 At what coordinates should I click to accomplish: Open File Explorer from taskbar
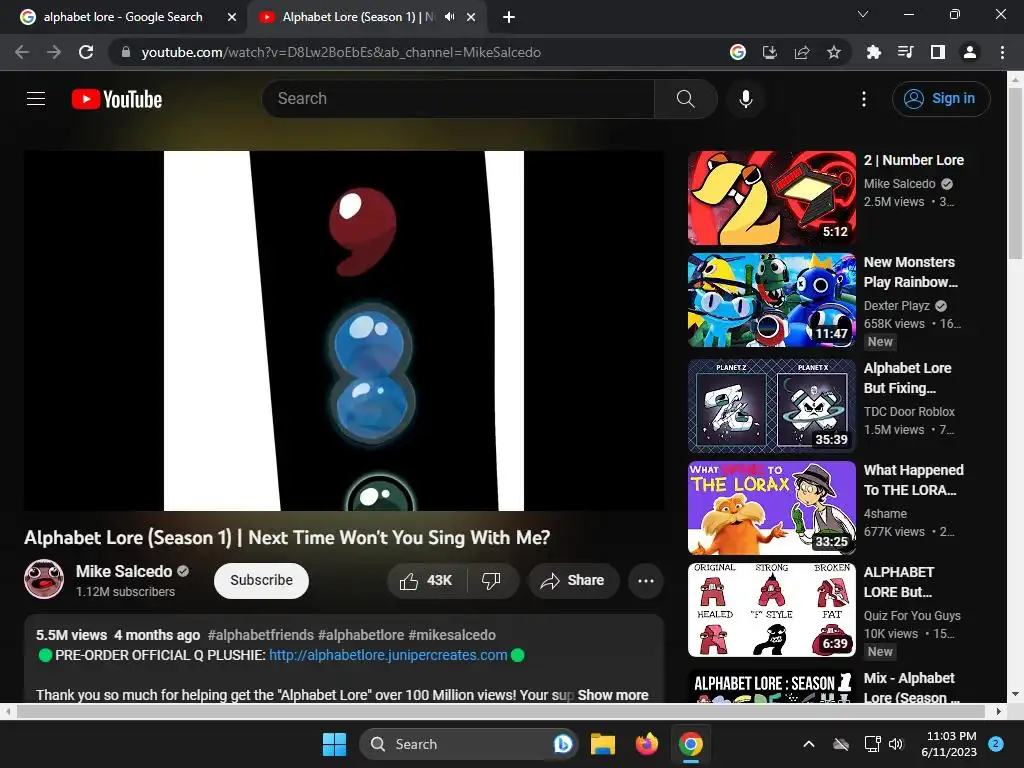pyautogui.click(x=603, y=744)
